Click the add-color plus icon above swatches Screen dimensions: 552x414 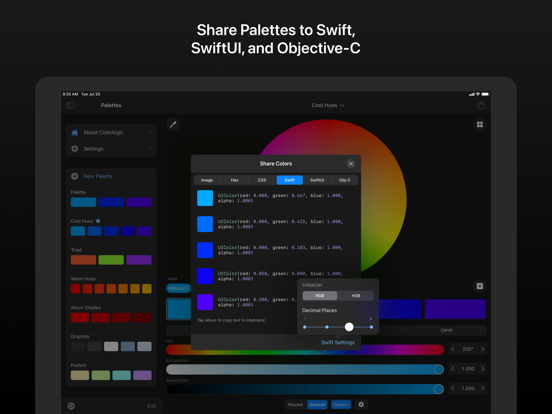pyautogui.click(x=479, y=286)
